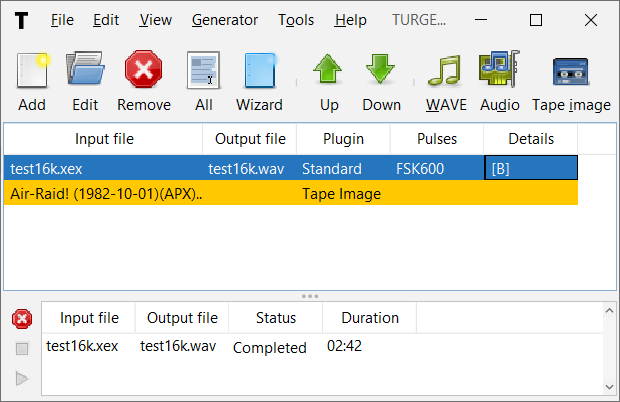Generate WAVE file output icon
The height and width of the screenshot is (402, 620).
pyautogui.click(x=445, y=74)
